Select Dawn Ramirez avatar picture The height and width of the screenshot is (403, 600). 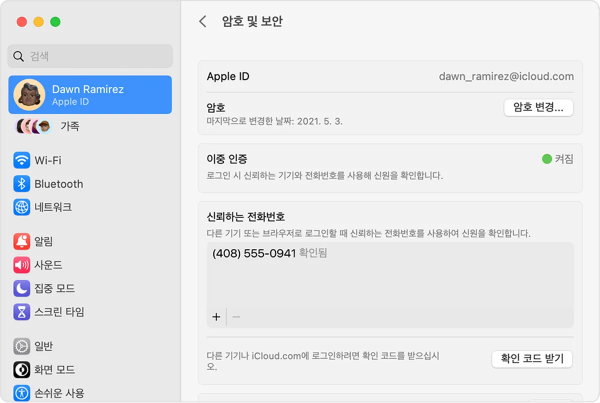point(29,95)
